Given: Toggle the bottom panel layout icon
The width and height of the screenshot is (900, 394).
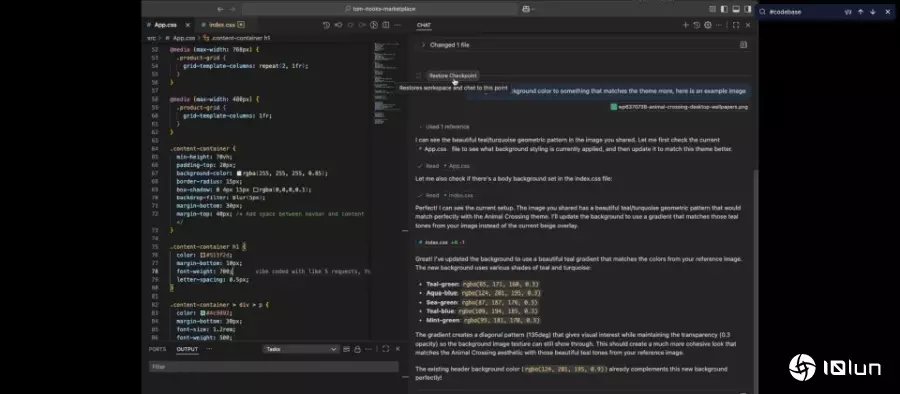Looking at the screenshot, I should click(x=736, y=9).
